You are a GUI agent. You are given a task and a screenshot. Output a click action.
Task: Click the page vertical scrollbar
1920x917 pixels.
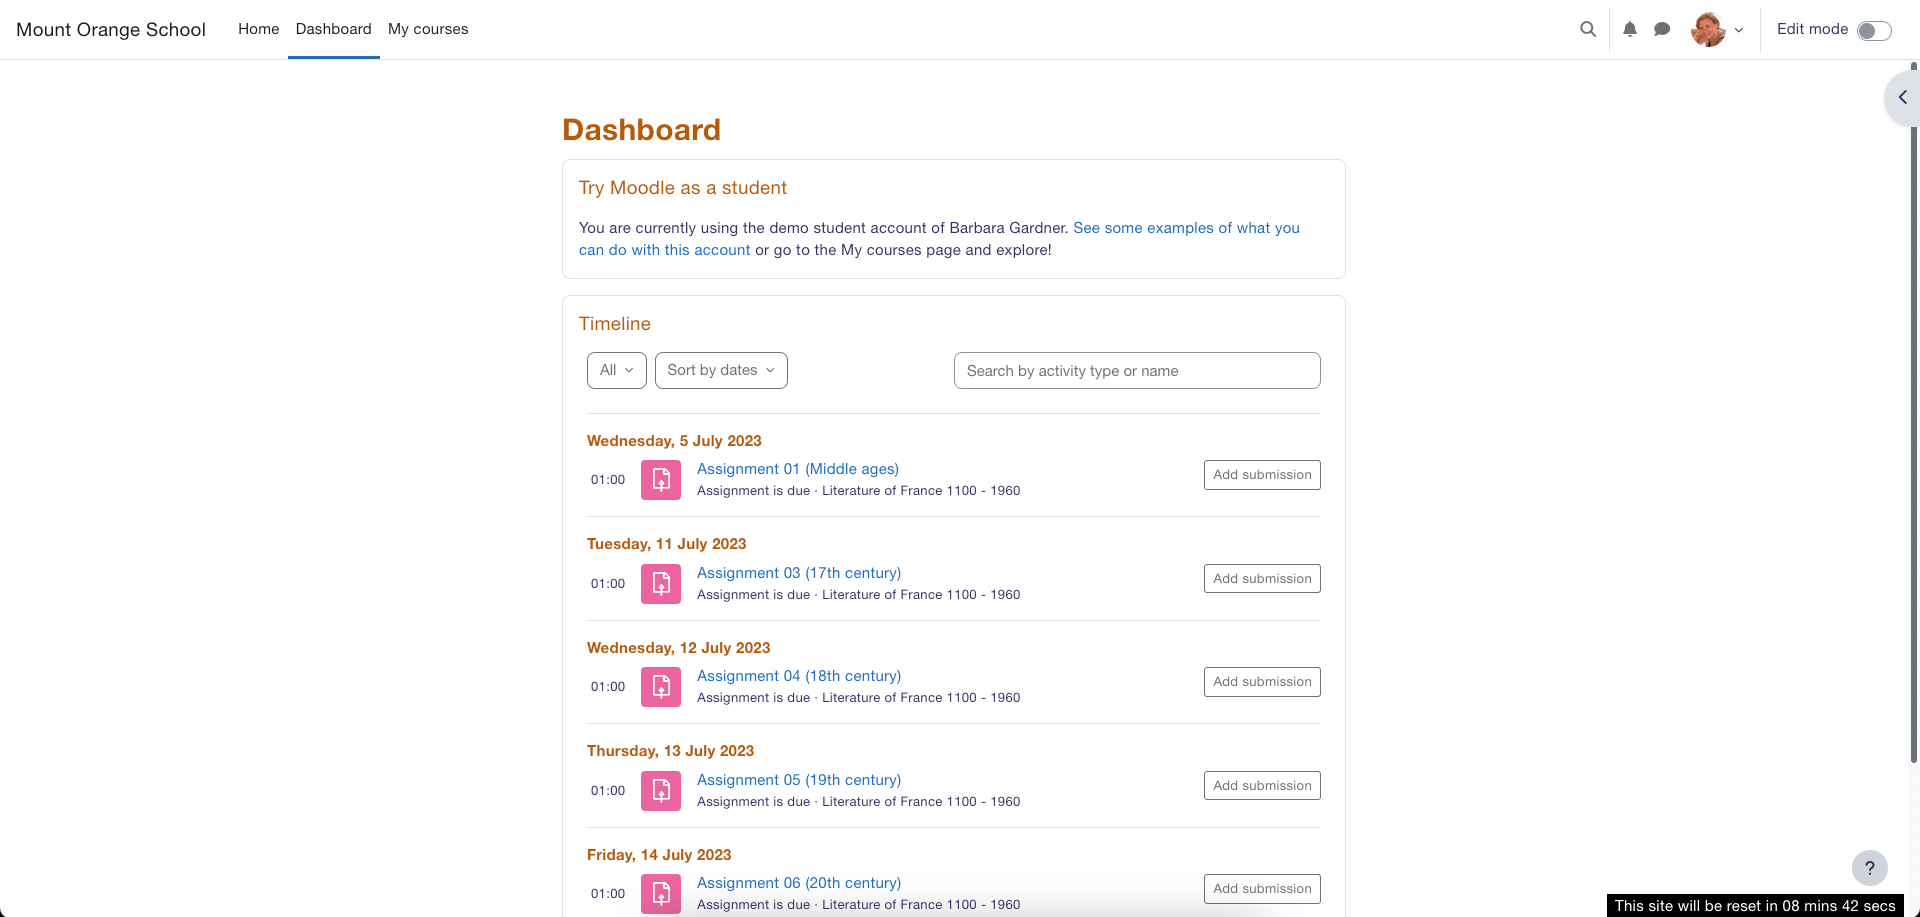[x=1914, y=412]
